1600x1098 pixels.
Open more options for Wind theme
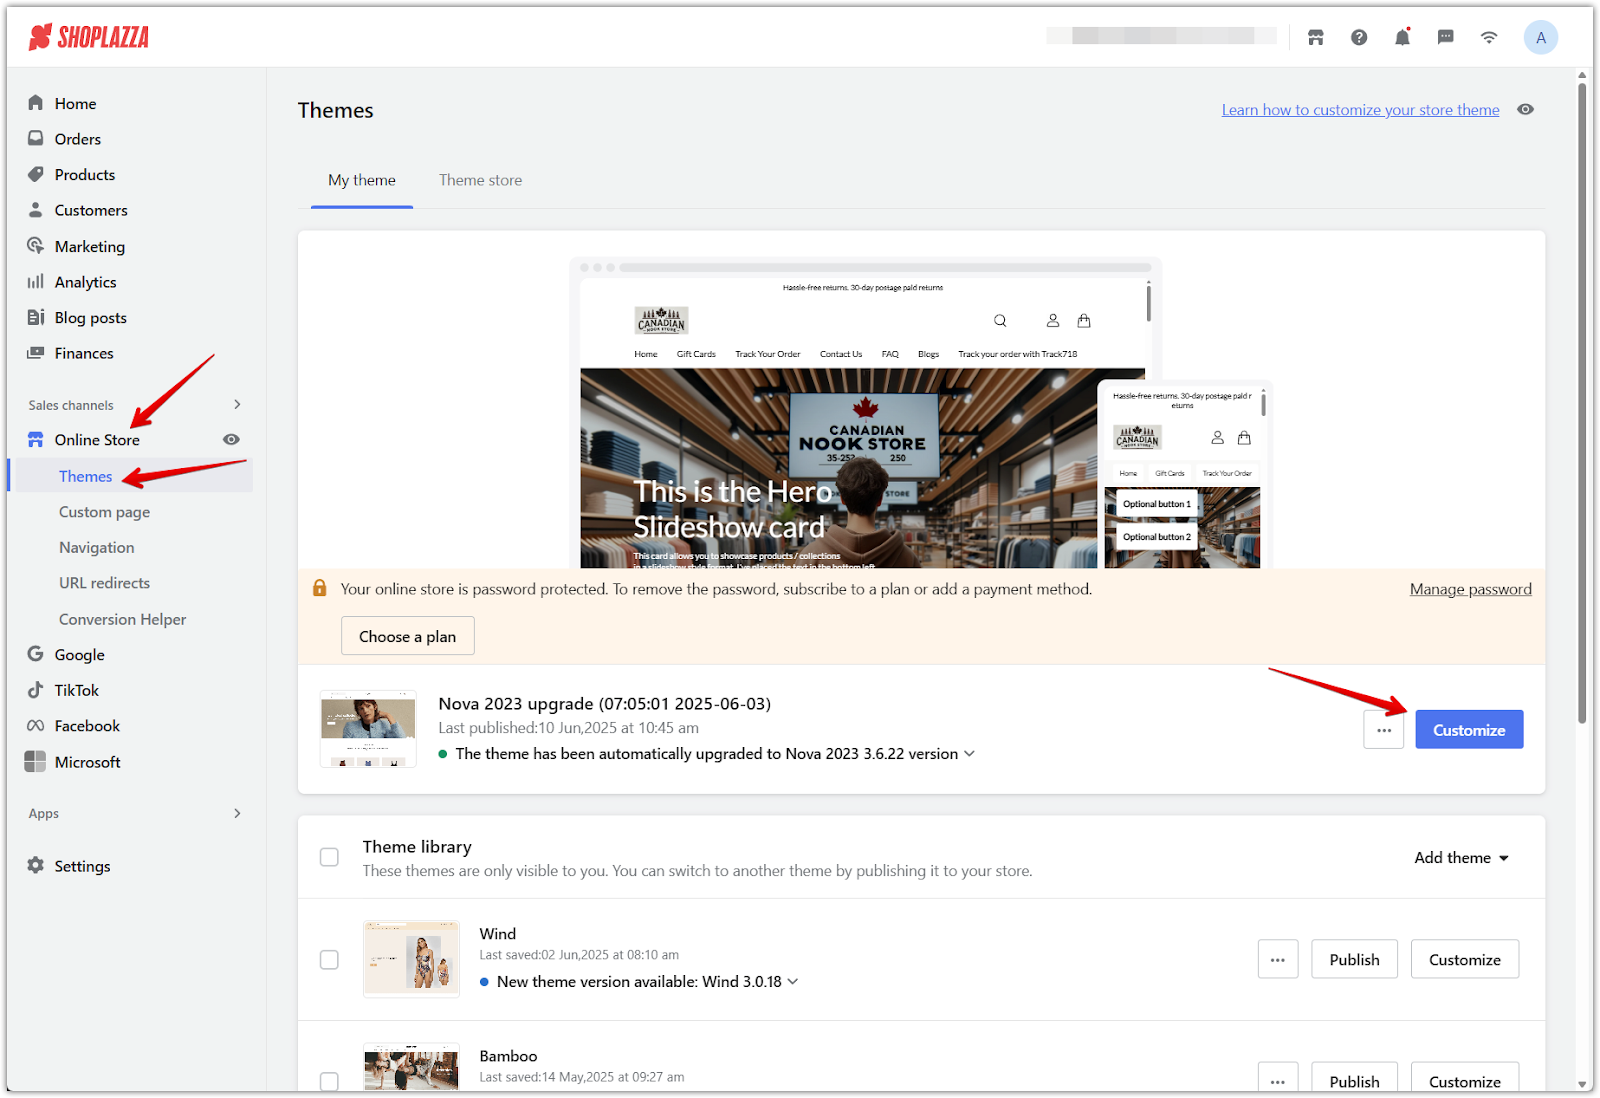click(x=1278, y=959)
